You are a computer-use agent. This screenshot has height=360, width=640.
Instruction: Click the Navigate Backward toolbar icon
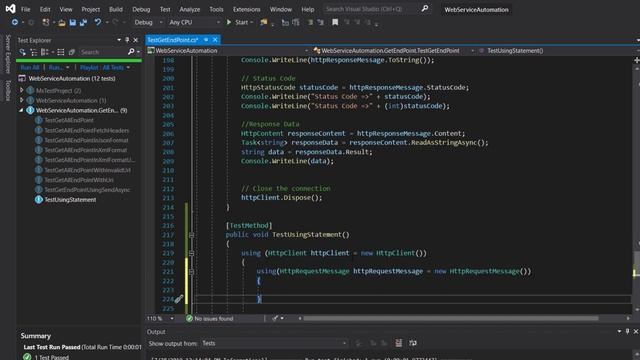pyautogui.click(x=15, y=22)
